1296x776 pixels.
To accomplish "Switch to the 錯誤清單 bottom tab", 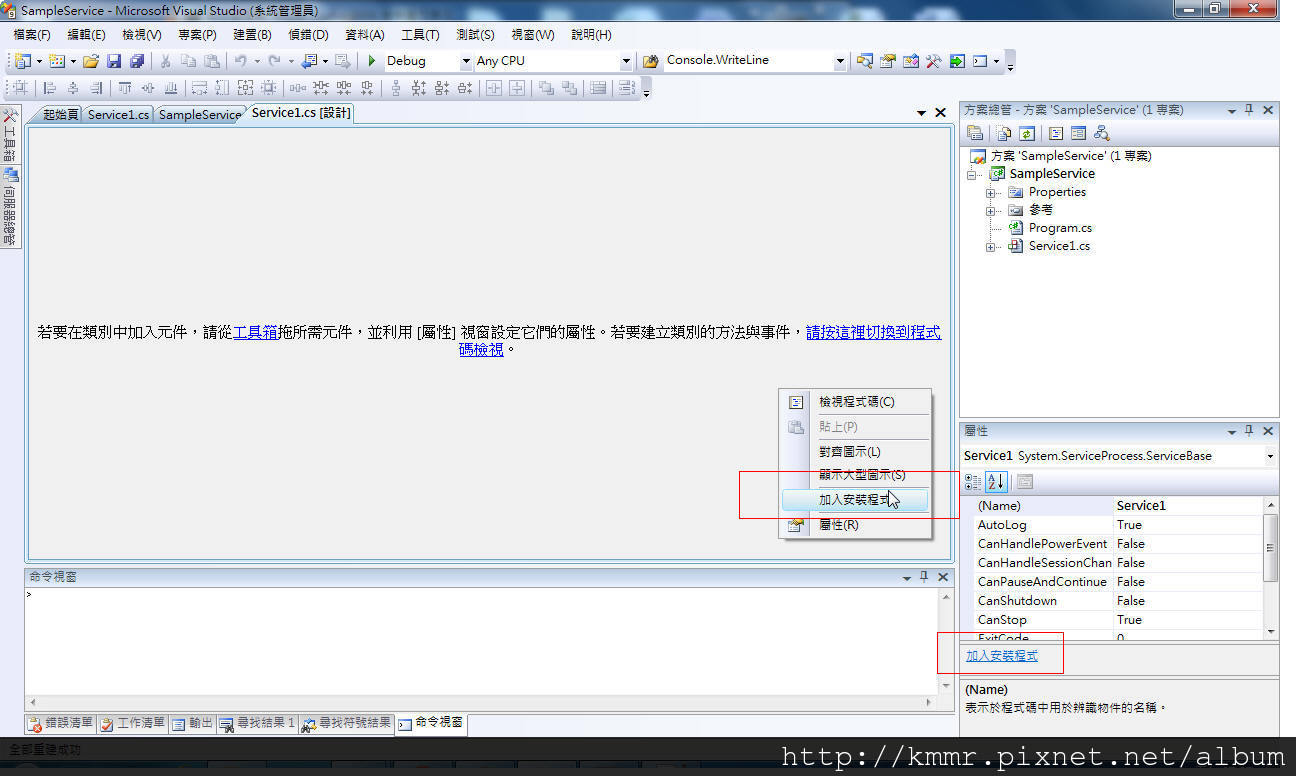I will click(61, 723).
